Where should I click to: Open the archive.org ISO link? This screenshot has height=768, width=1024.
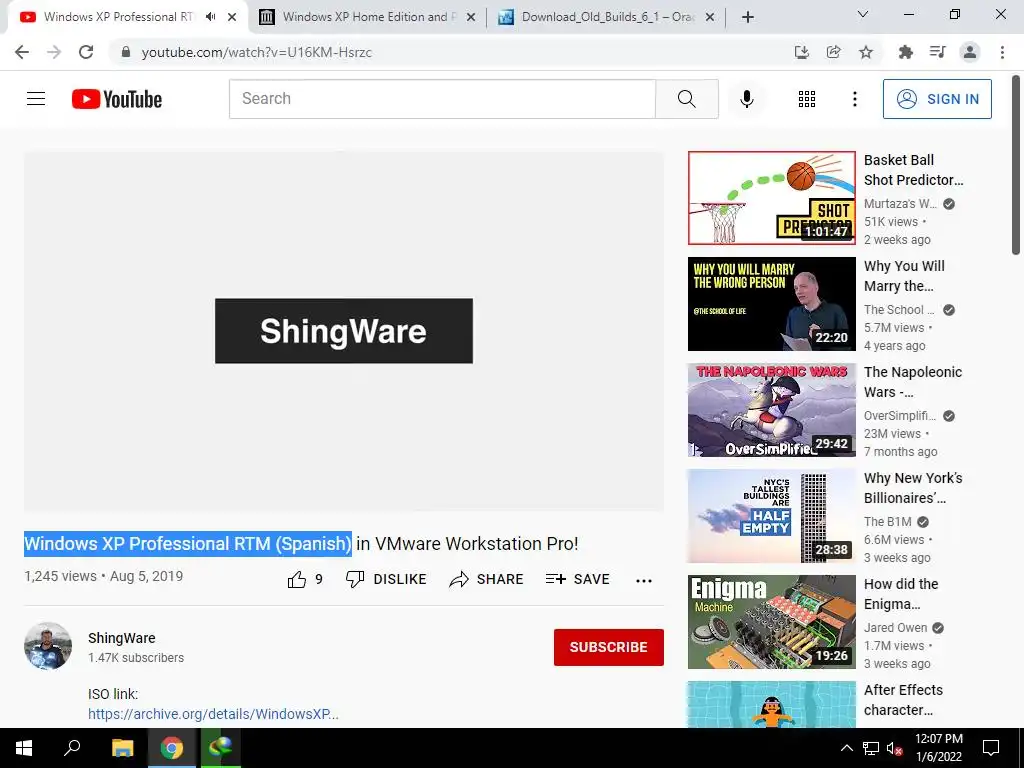(213, 714)
